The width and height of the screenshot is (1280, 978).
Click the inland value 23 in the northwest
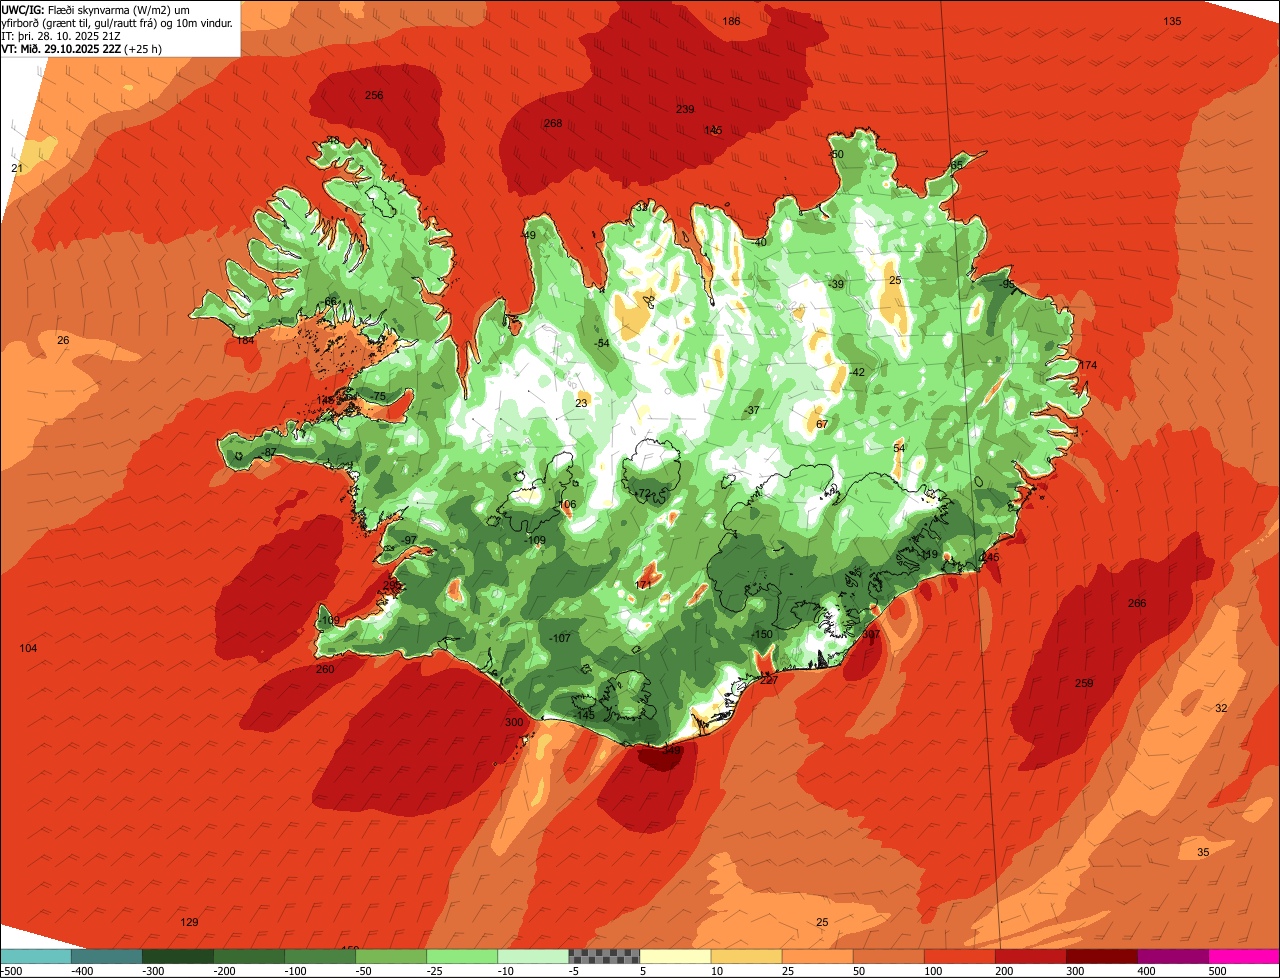click(582, 404)
